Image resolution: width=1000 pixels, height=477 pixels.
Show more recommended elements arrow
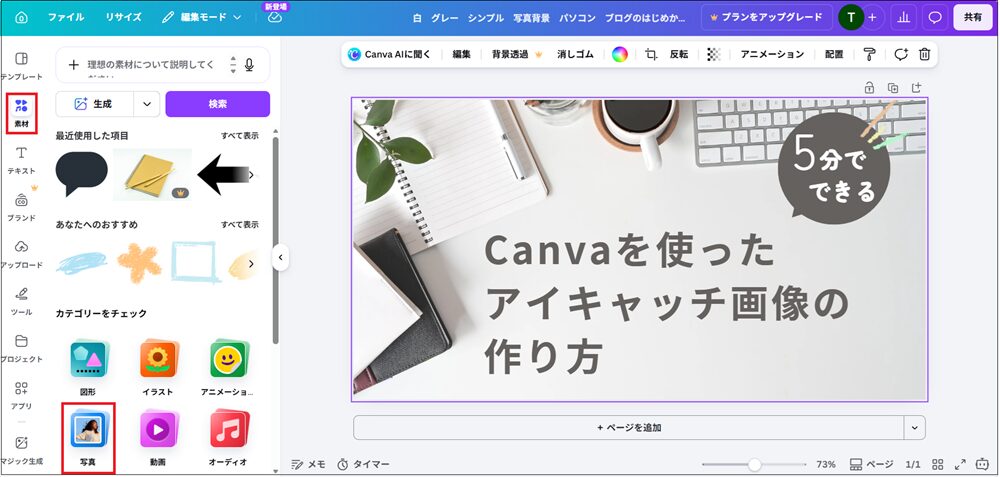(x=251, y=263)
